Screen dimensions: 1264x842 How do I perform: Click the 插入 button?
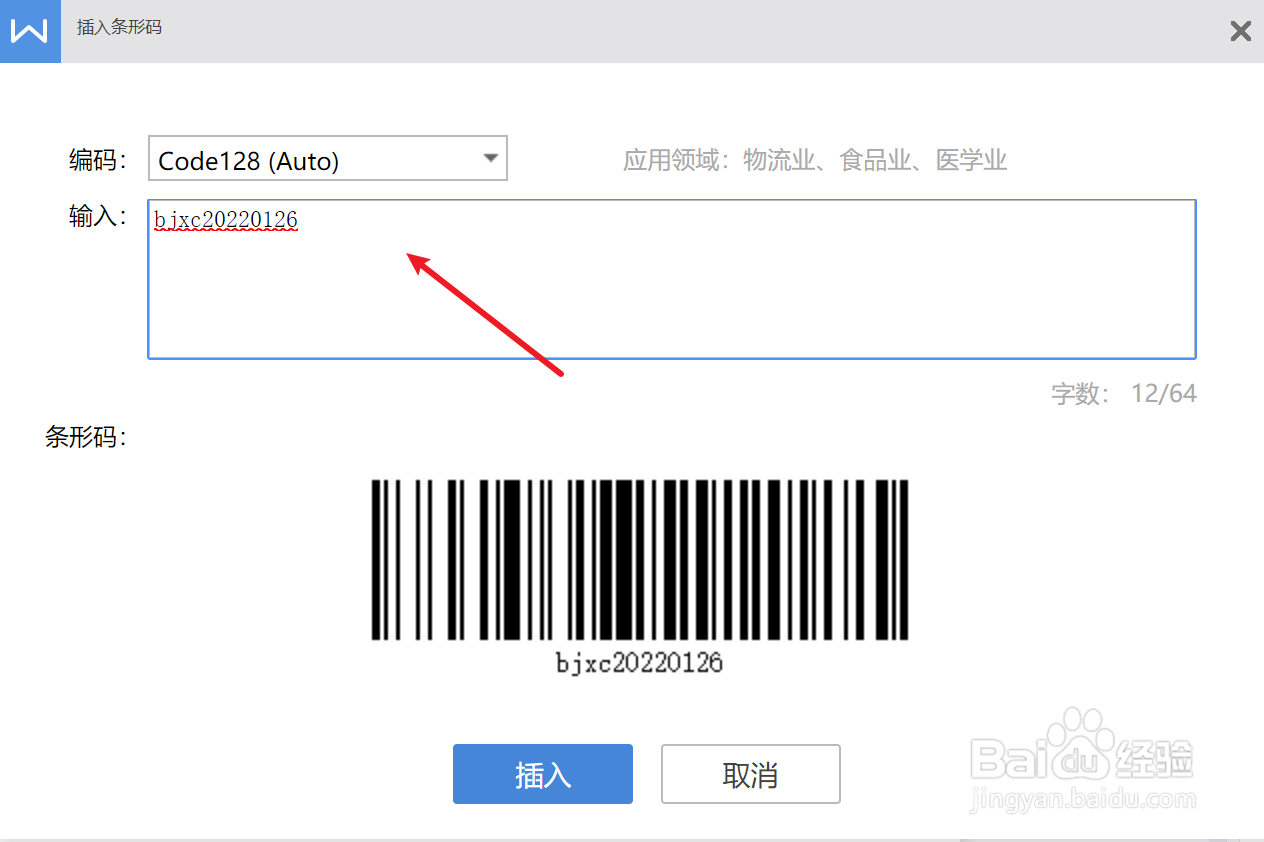(x=543, y=774)
